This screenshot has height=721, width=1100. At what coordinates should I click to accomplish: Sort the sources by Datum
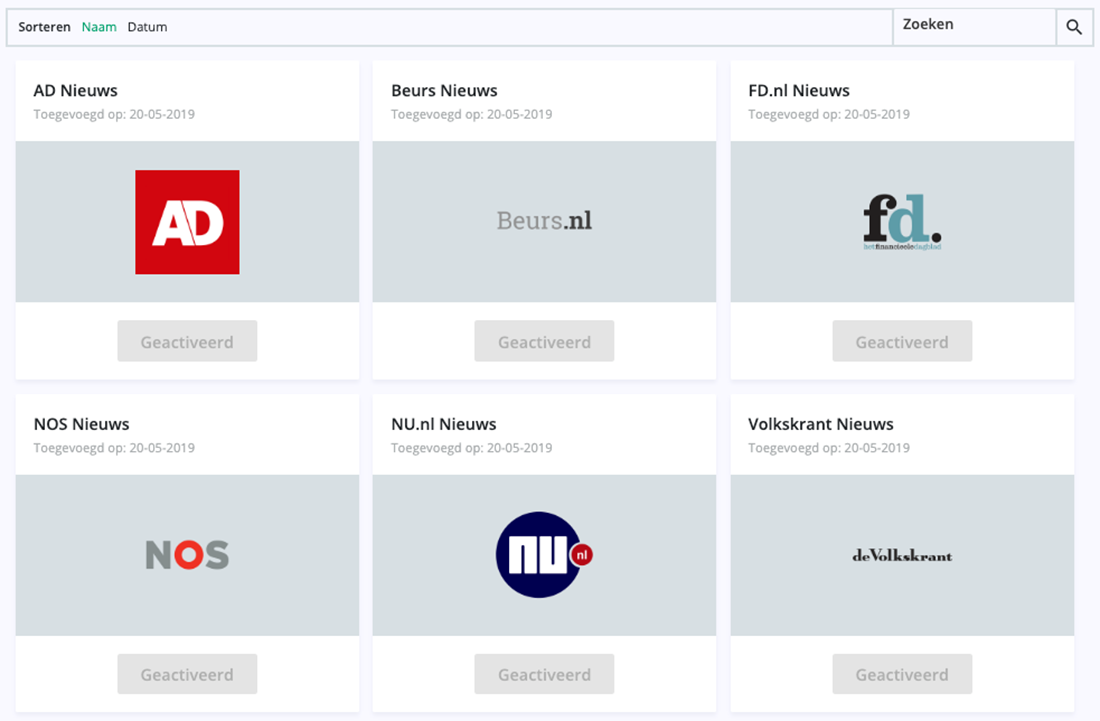[147, 27]
